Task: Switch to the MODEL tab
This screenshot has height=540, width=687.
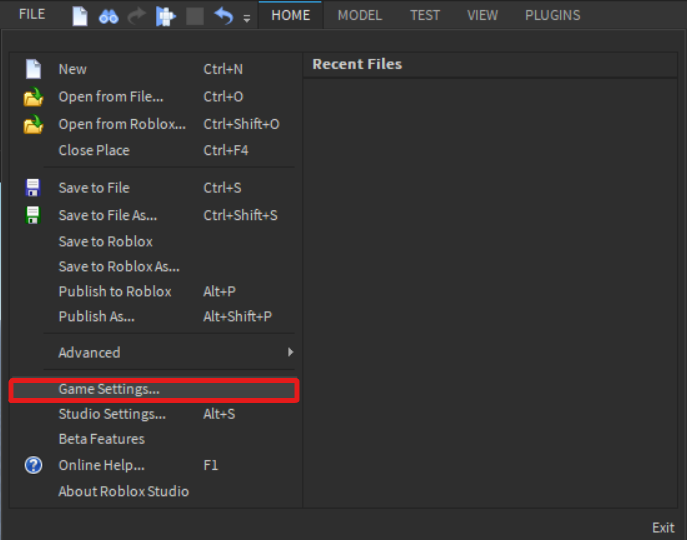Action: (360, 15)
